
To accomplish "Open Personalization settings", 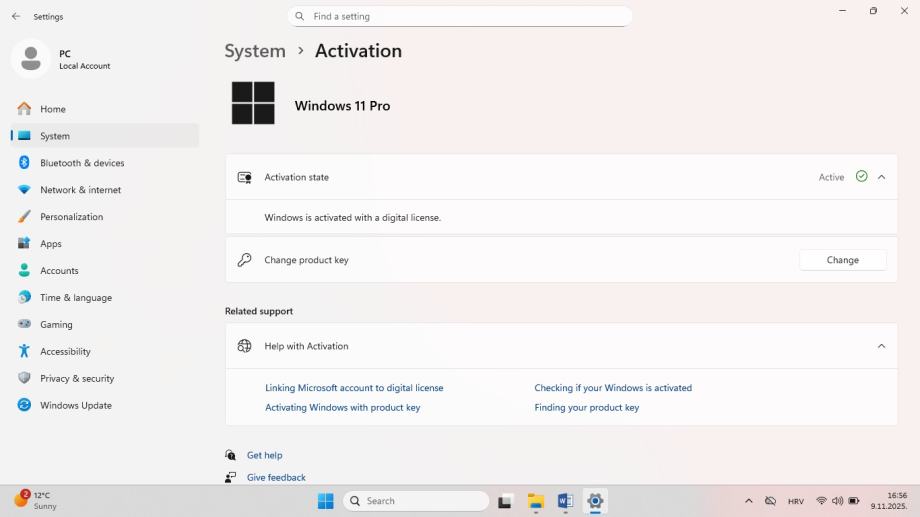I will 104,217.
